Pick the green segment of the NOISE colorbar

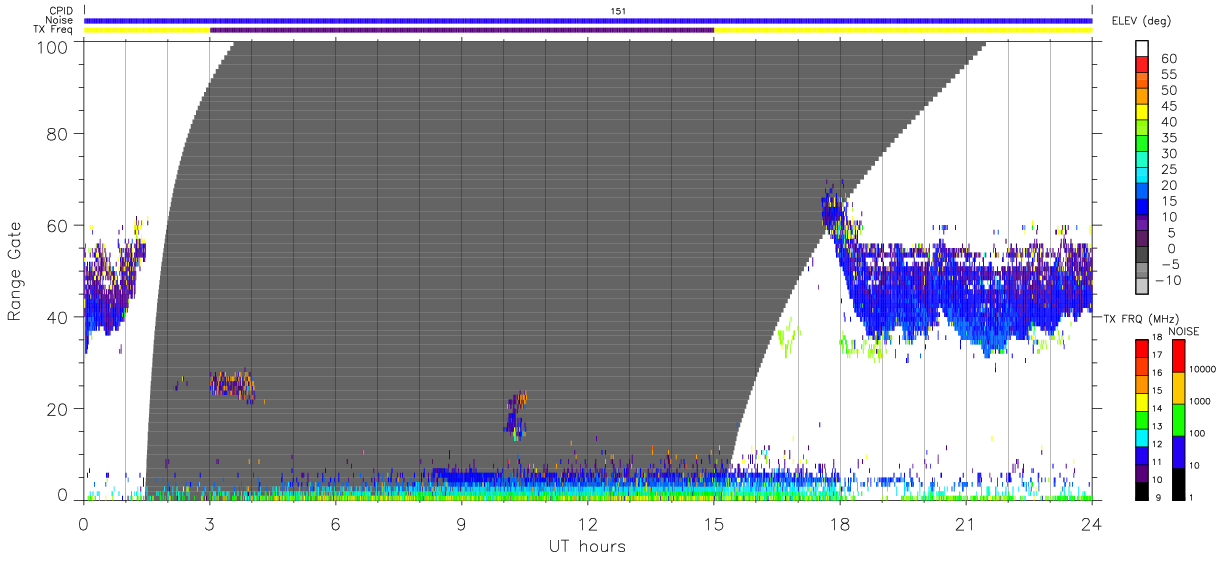click(x=1177, y=419)
